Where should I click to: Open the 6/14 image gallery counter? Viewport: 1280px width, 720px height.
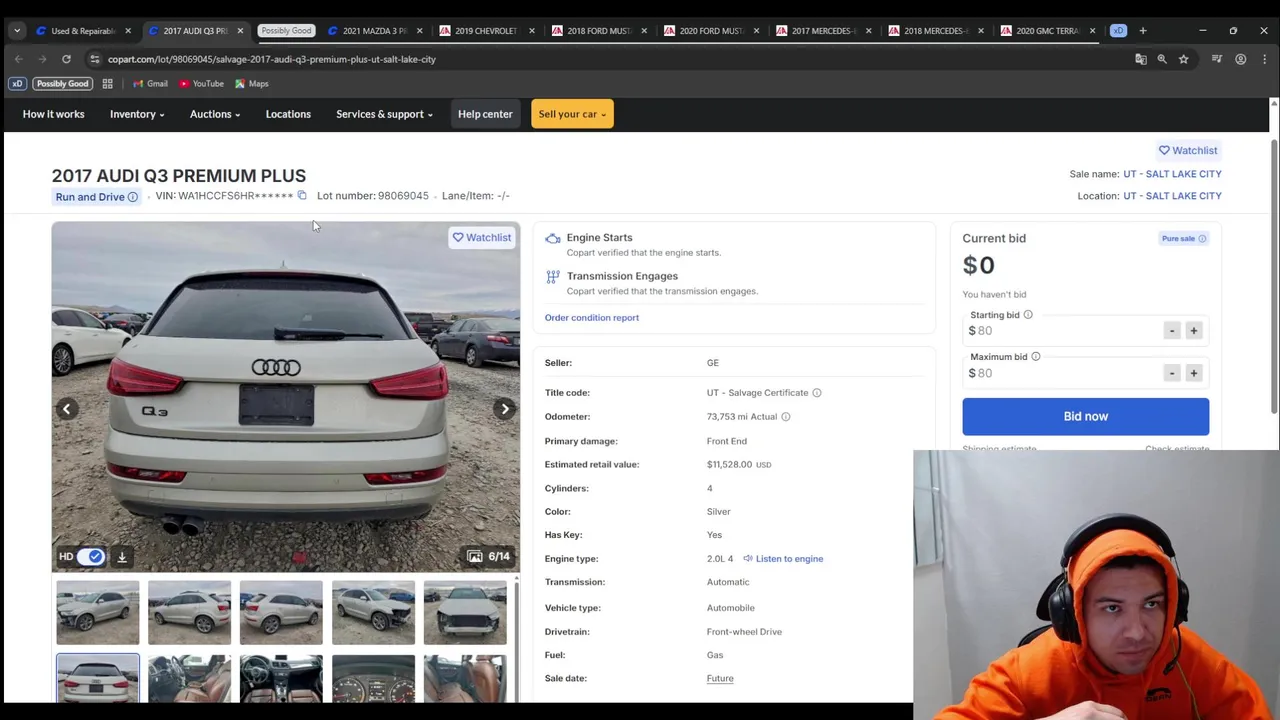pos(488,556)
